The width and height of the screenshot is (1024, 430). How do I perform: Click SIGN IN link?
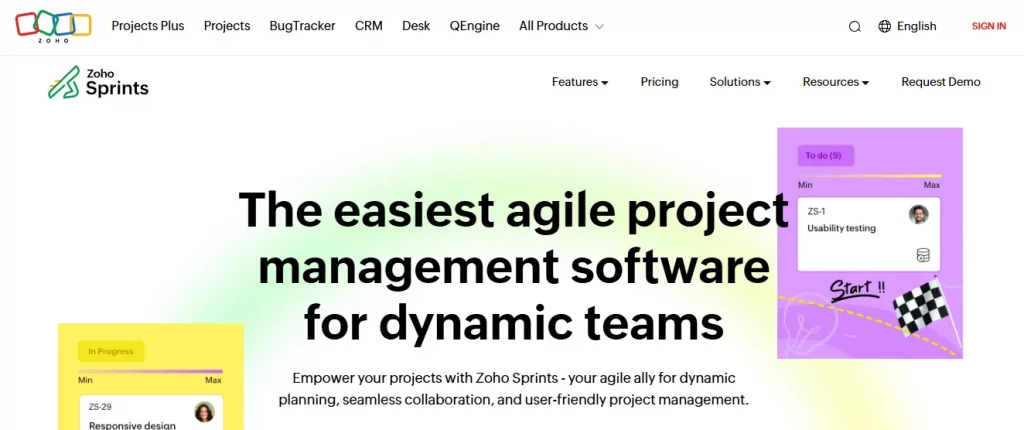pos(989,26)
